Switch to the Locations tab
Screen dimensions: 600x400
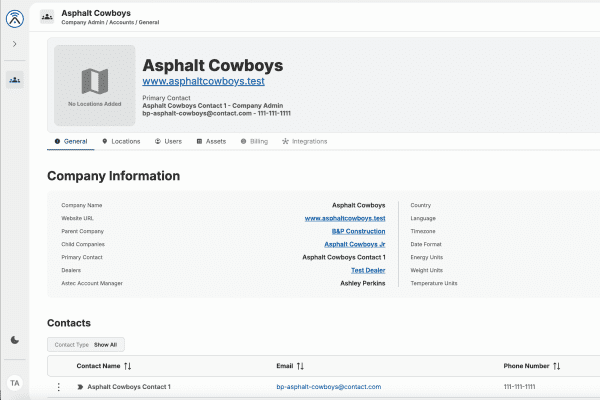[121, 141]
